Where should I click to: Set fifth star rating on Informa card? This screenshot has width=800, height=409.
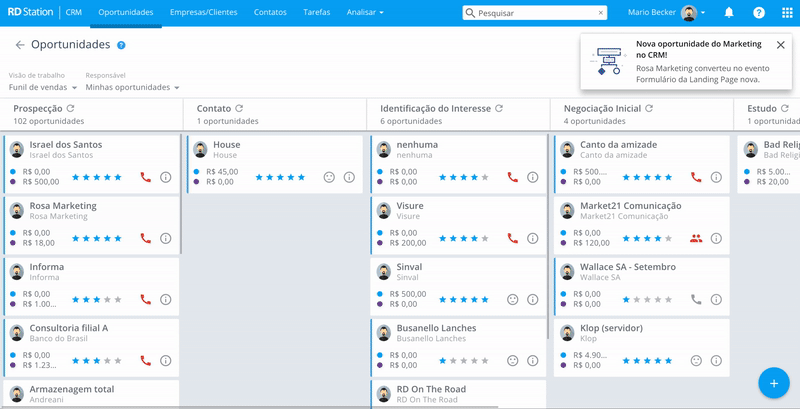point(118,299)
